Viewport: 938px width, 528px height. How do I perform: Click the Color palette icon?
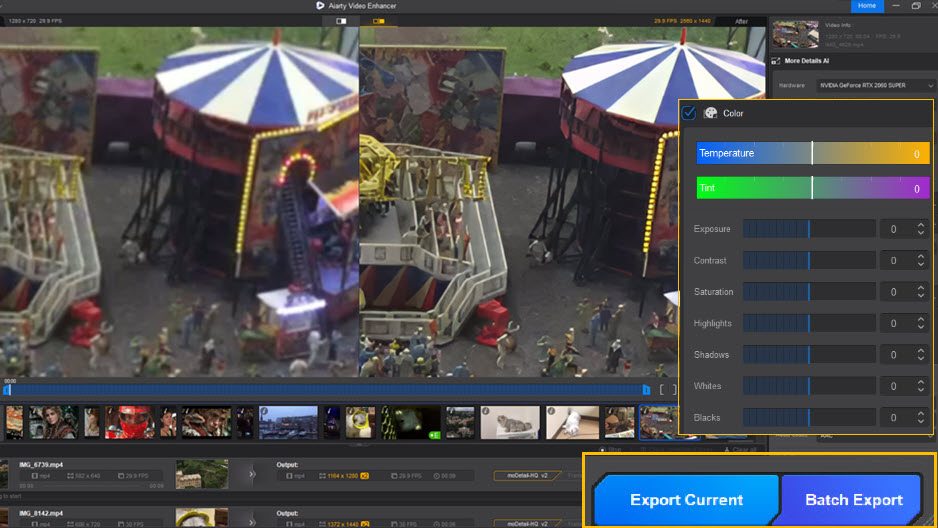pos(710,113)
